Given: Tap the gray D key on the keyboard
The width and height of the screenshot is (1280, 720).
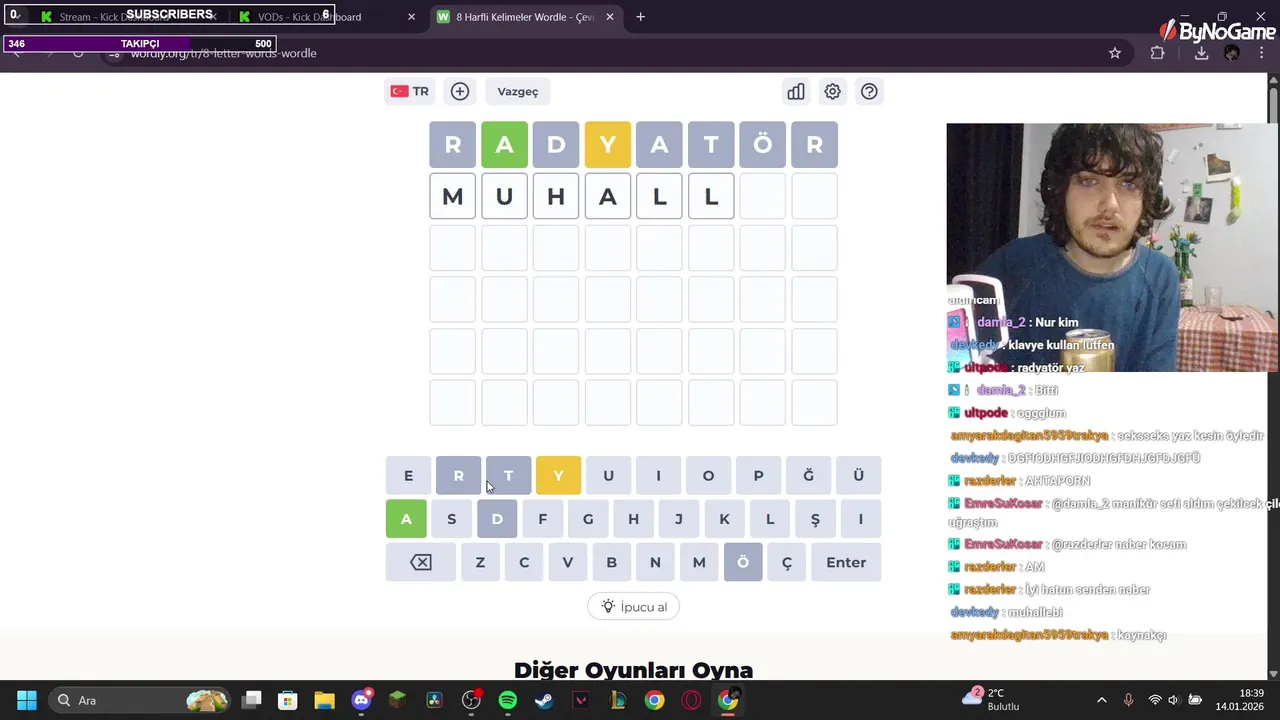Looking at the screenshot, I should point(497,519).
